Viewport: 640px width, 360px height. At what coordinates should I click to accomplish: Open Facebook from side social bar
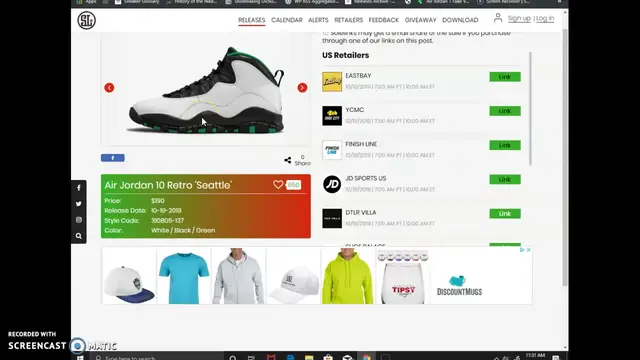(x=79, y=188)
